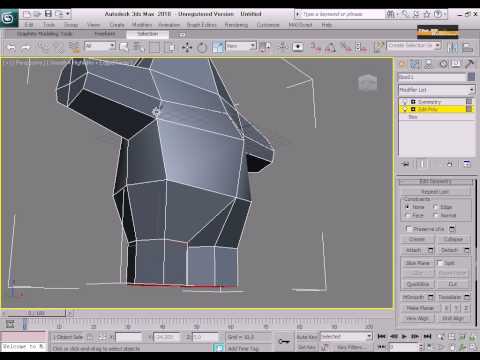The image size is (480, 360).
Task: Click the Repeat Last button
Action: [x=435, y=192]
